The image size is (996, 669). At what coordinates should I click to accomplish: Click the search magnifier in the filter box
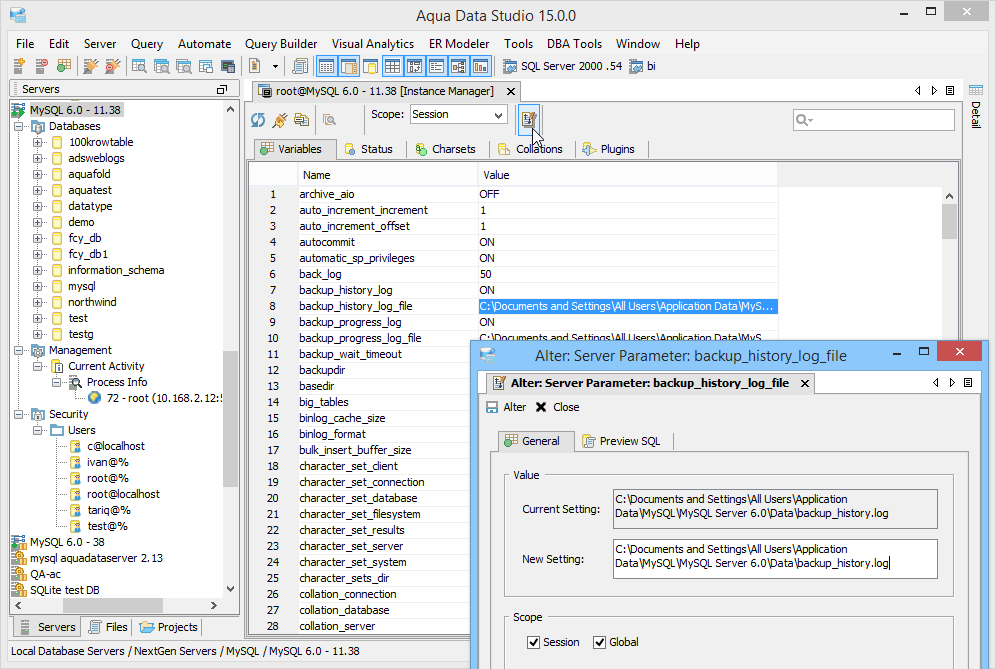point(804,119)
